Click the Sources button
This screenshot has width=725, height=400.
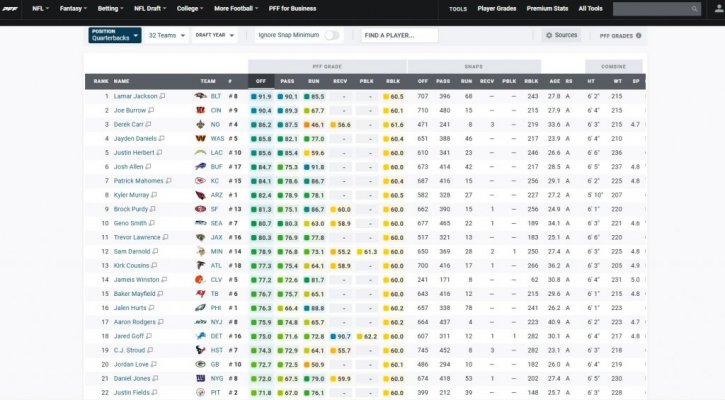coord(561,35)
